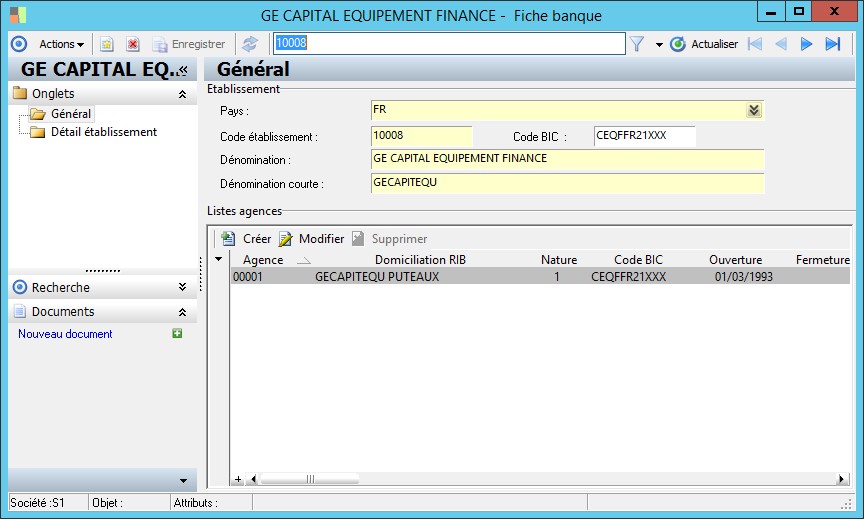Open the Actions dropdown menu
Viewport: 864px width, 519px height.
(x=61, y=44)
